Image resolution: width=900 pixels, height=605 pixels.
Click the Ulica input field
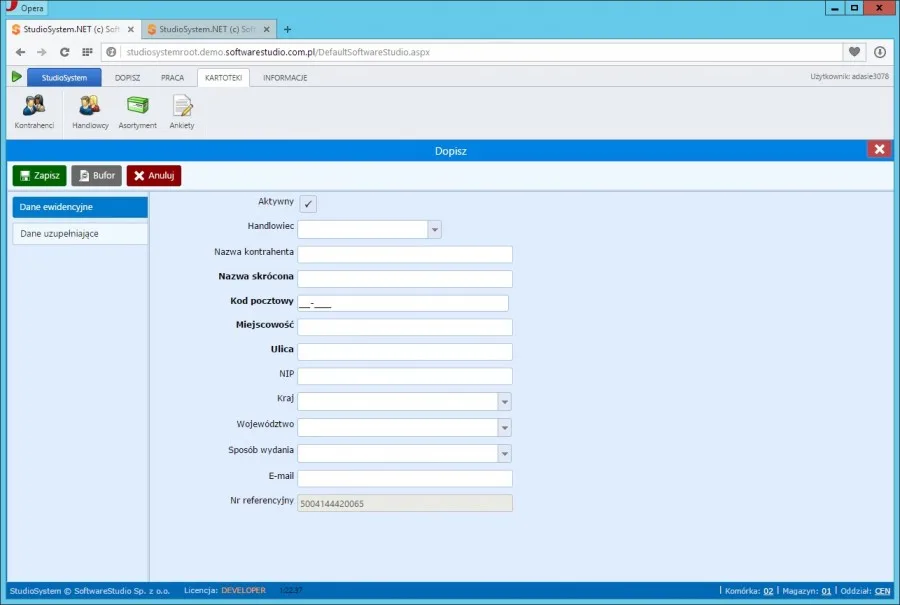405,352
